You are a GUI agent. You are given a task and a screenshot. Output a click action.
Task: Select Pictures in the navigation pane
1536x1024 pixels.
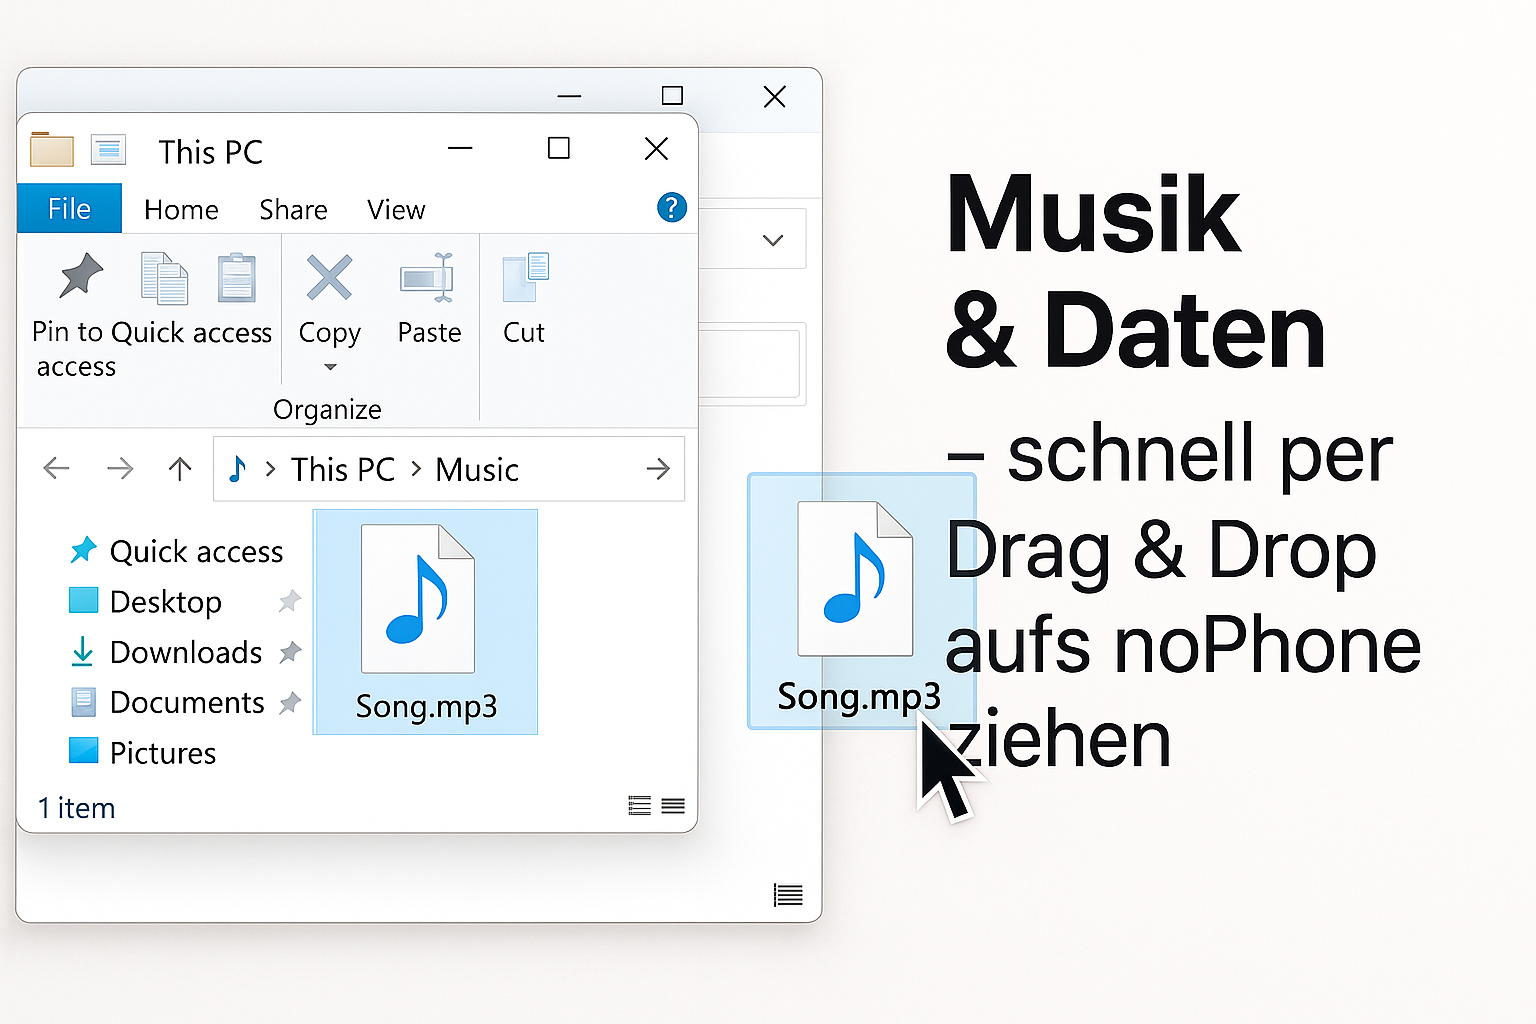(x=162, y=753)
